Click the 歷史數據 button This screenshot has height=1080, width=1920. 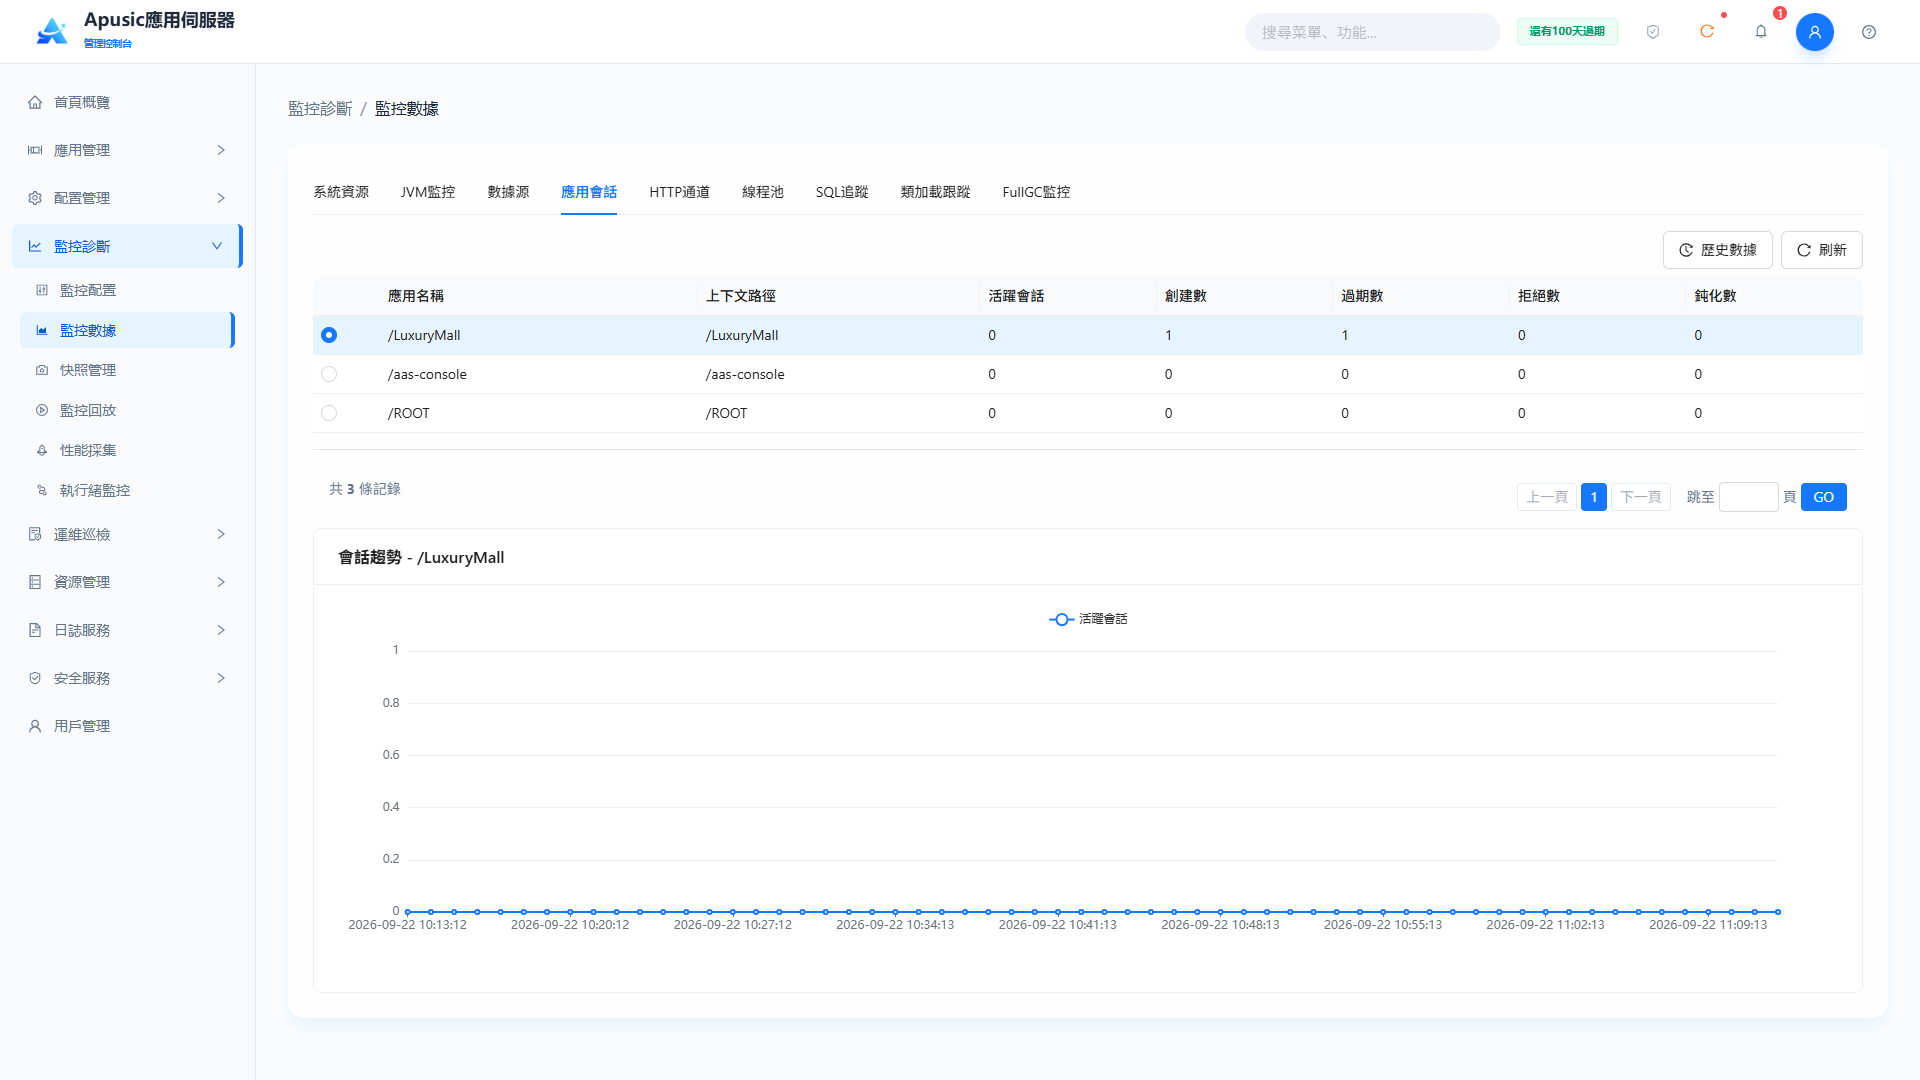click(x=1717, y=250)
